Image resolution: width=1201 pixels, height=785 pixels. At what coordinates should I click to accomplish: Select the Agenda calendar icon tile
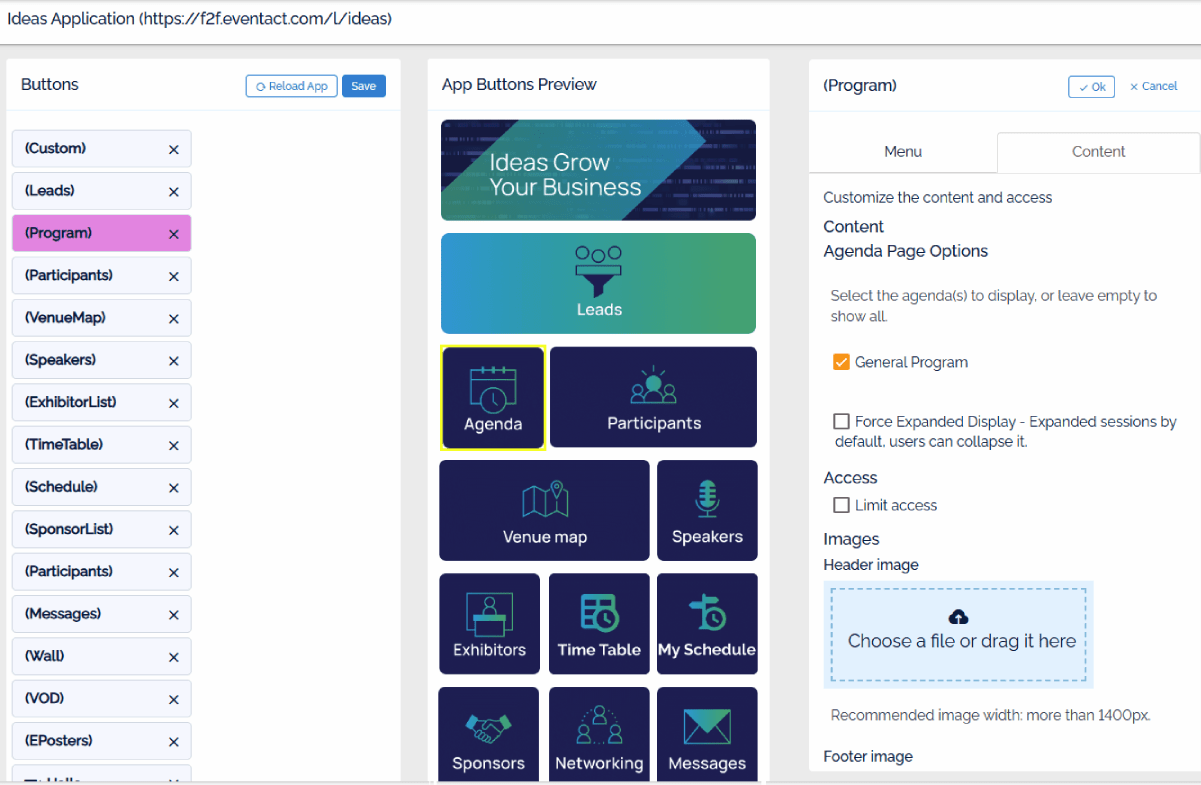tap(493, 398)
